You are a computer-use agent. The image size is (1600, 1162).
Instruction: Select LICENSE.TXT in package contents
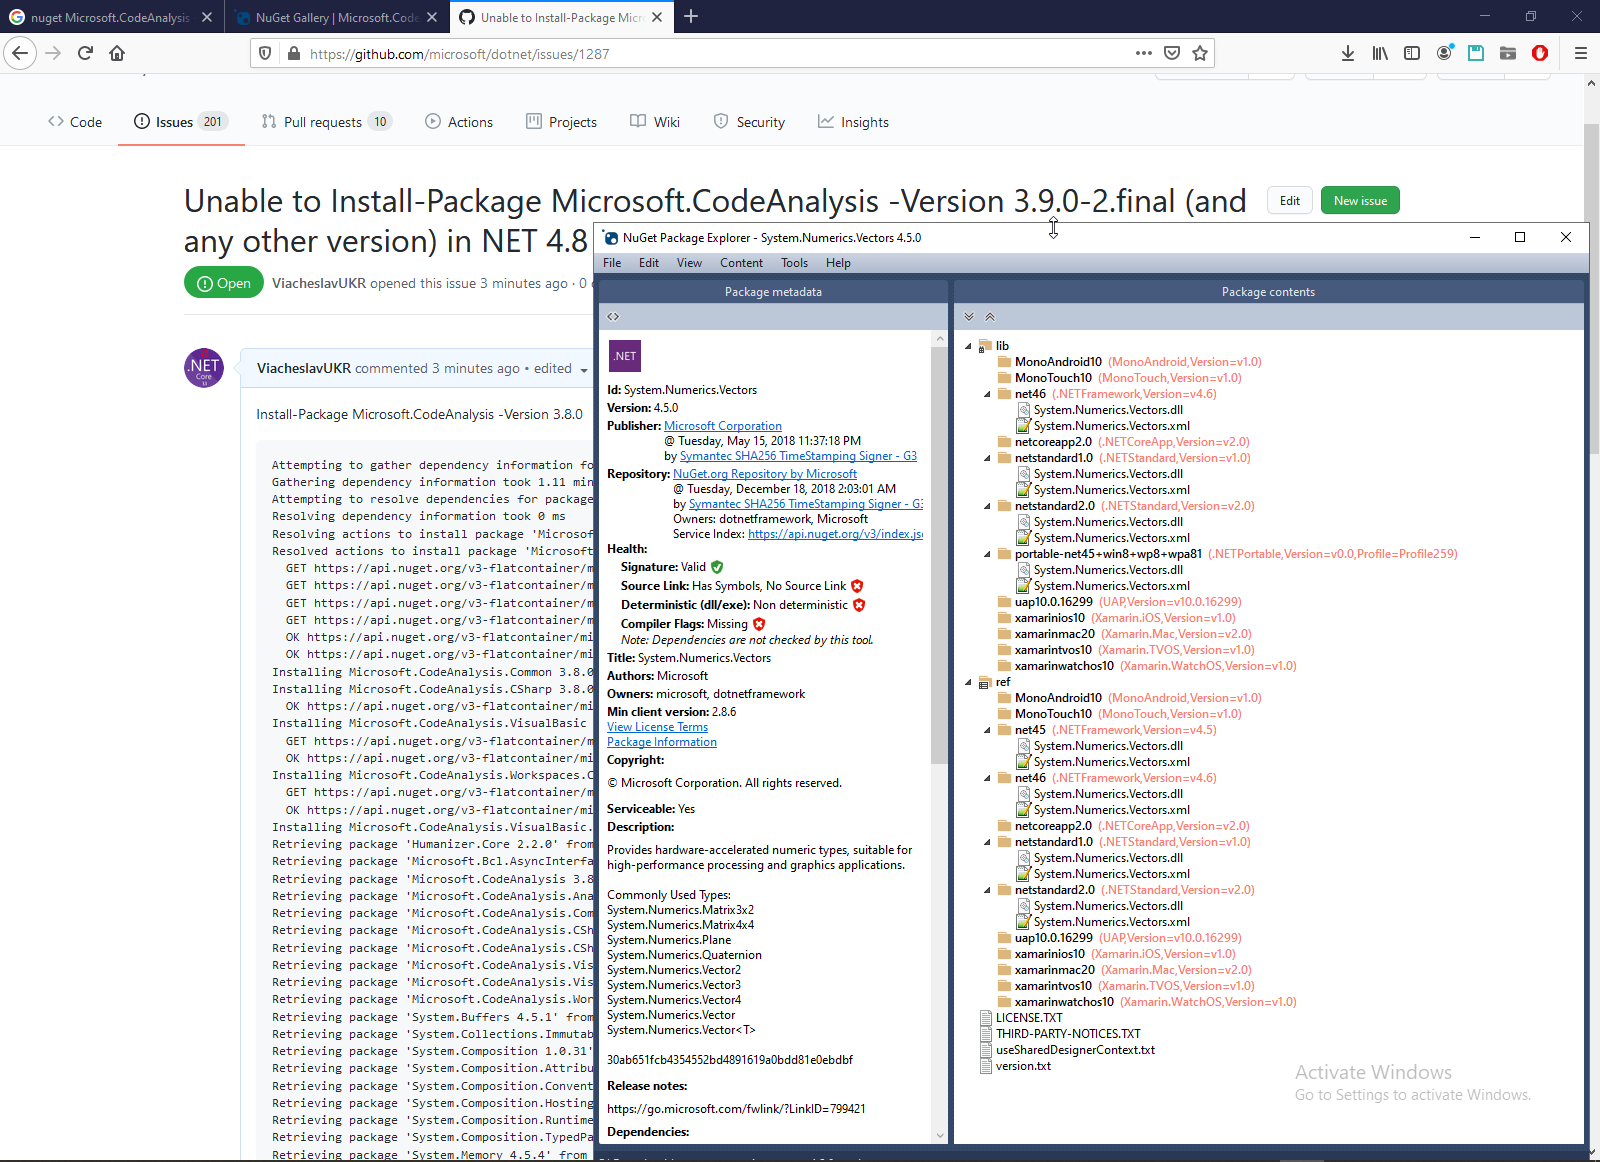(1029, 1018)
